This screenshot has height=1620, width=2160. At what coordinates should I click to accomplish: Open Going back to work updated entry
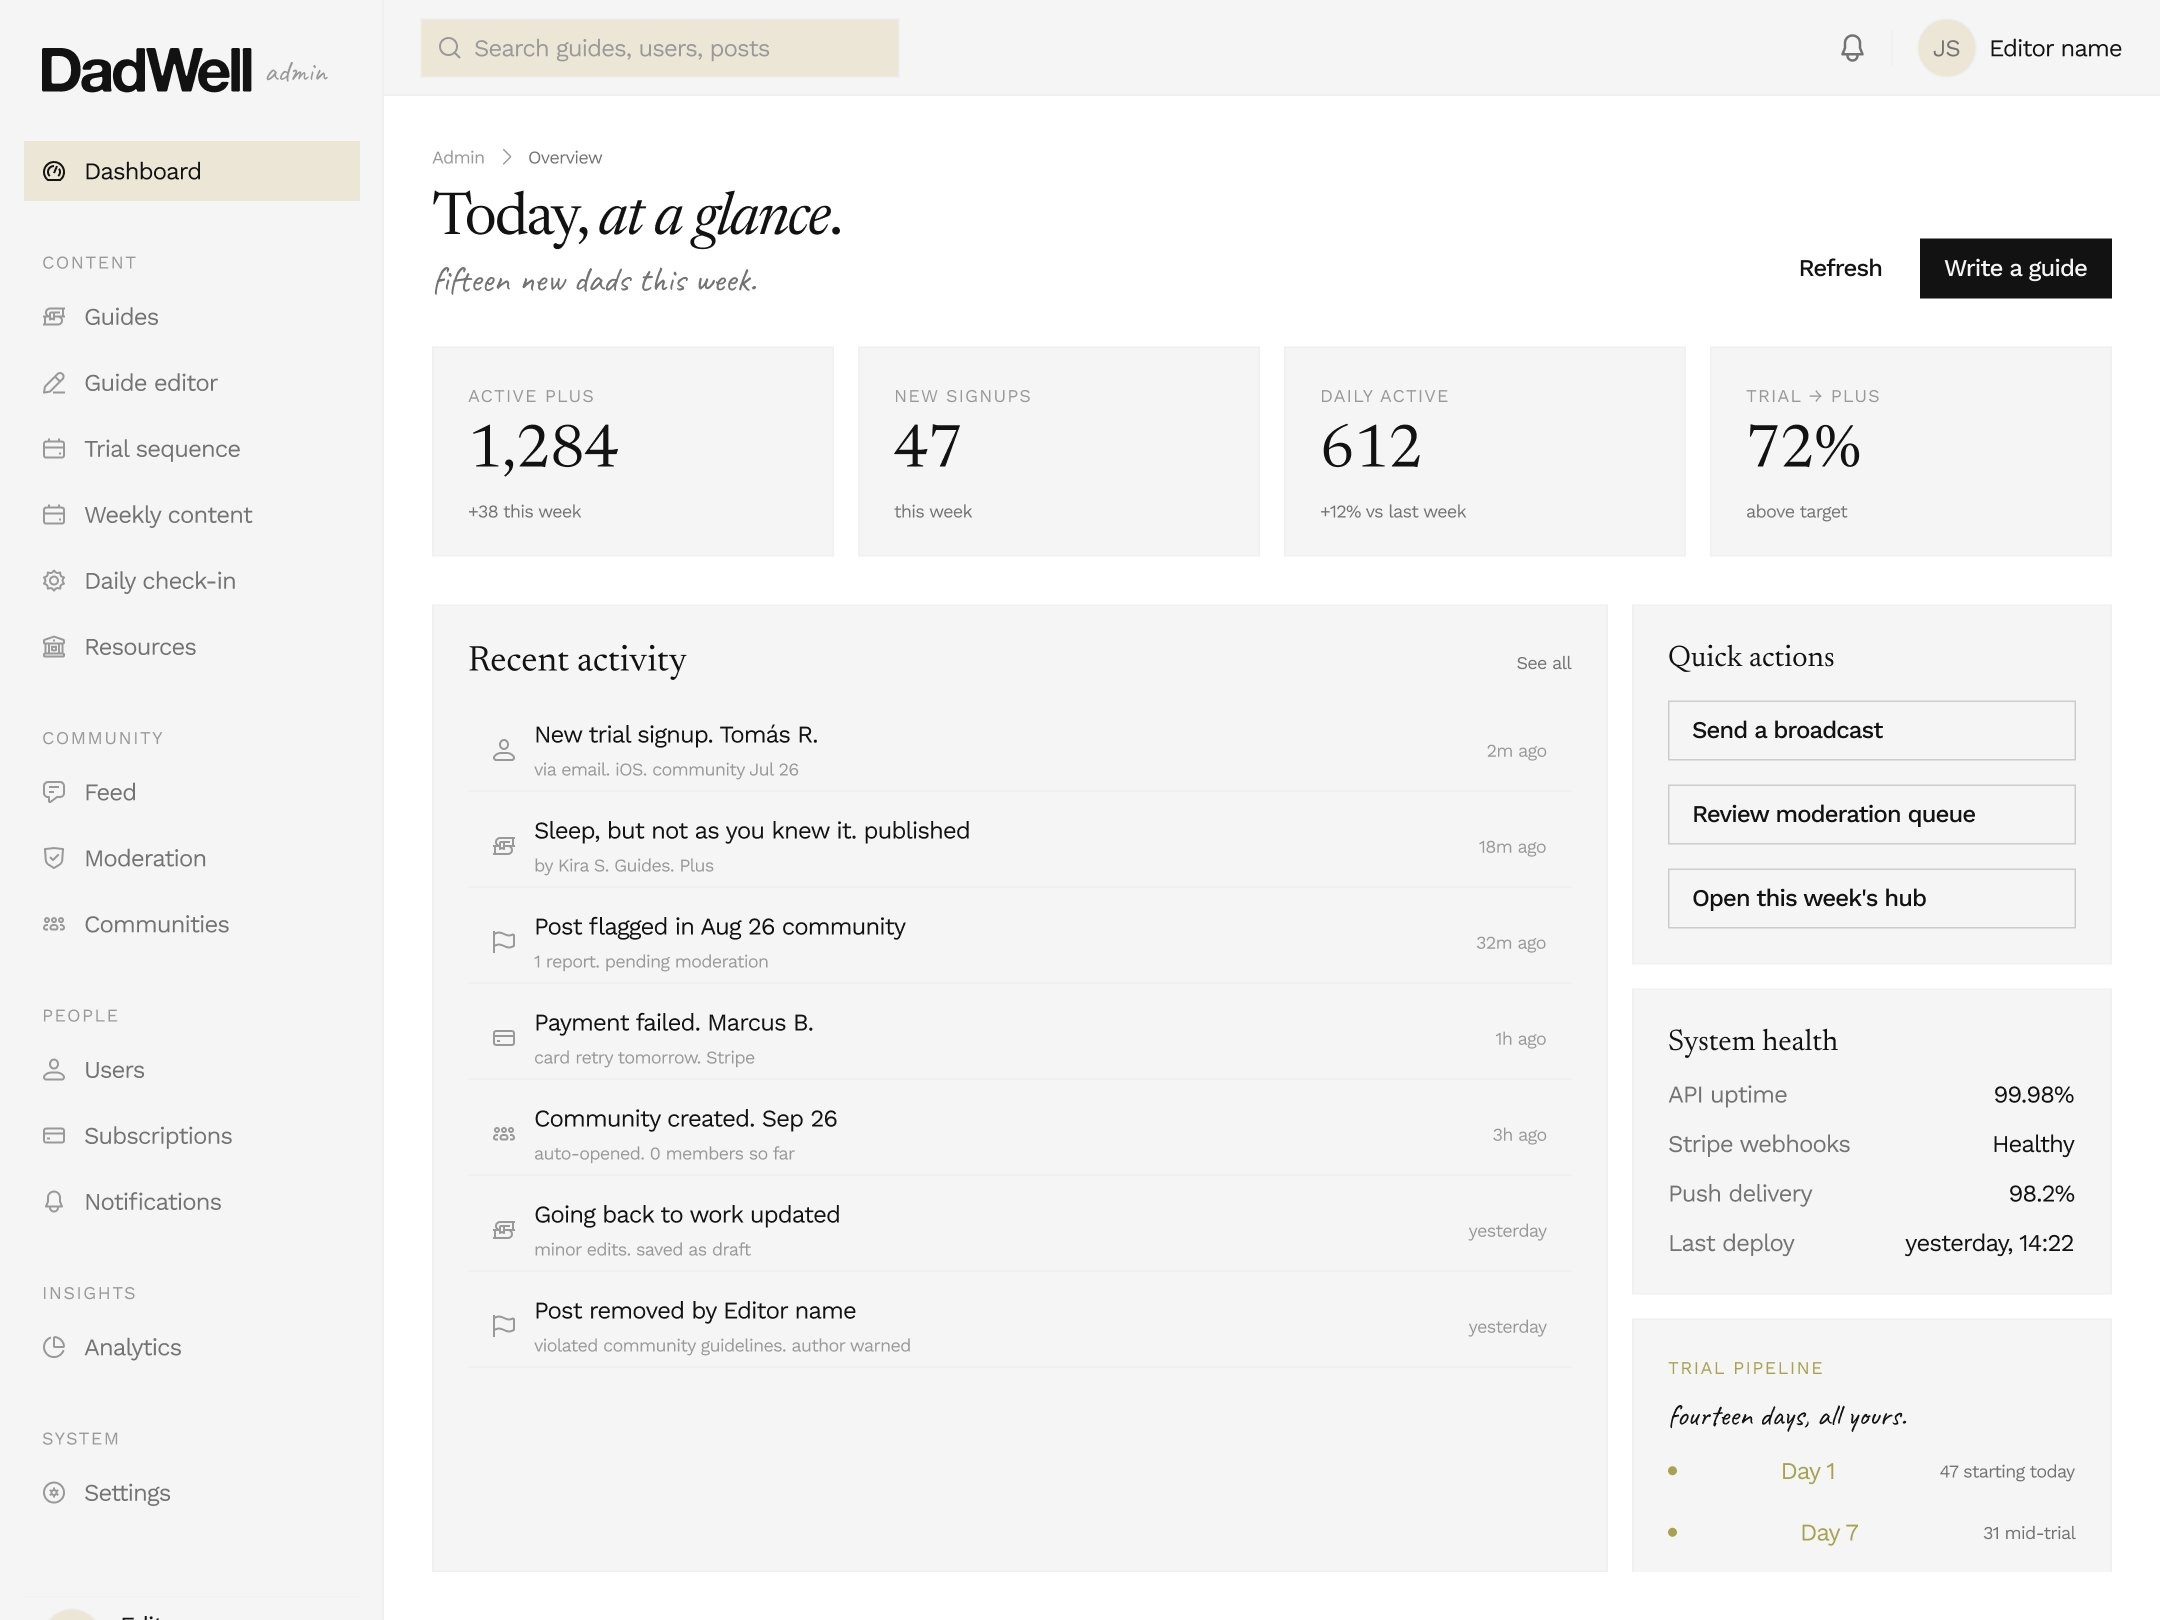point(1020,1230)
